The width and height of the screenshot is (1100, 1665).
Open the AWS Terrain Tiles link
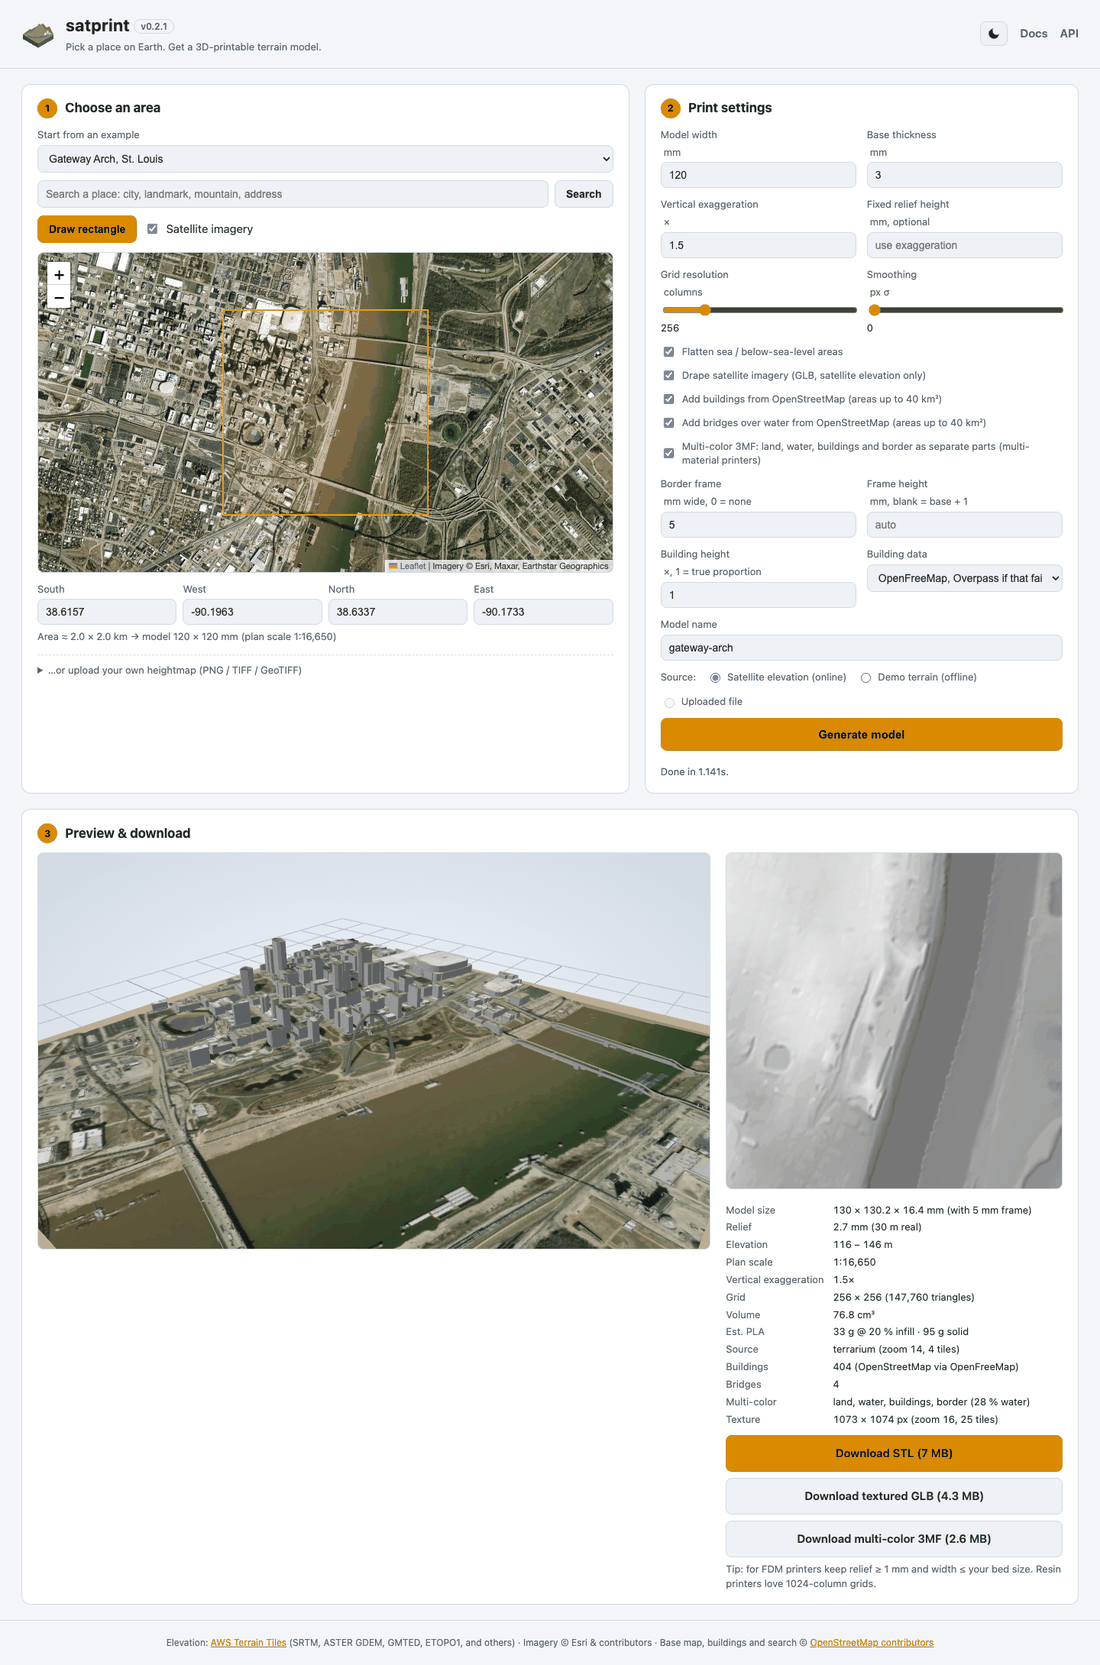click(x=248, y=1642)
